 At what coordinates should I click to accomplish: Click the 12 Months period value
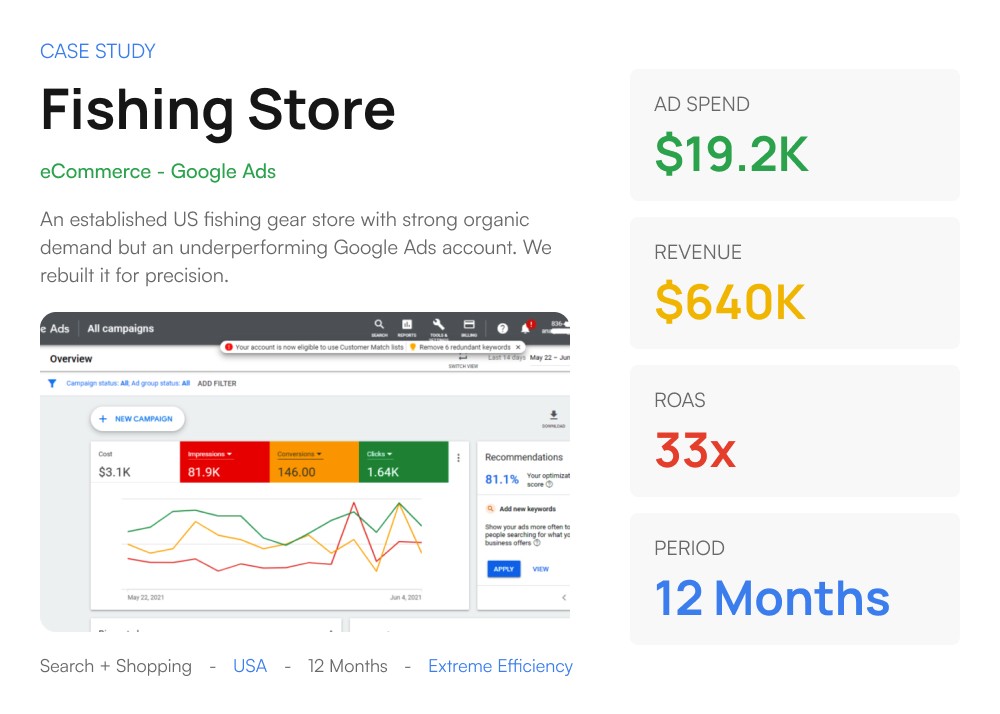772,598
